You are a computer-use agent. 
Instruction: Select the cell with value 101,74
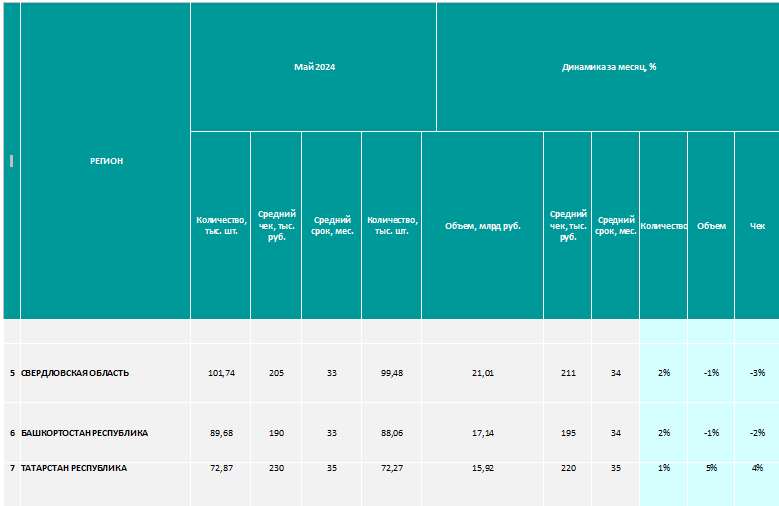tap(221, 373)
